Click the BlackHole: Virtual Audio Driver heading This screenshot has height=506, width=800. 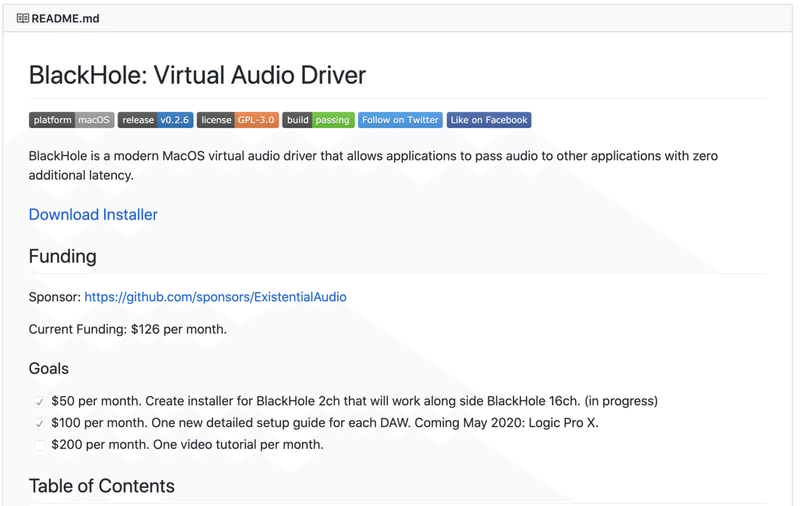click(197, 75)
